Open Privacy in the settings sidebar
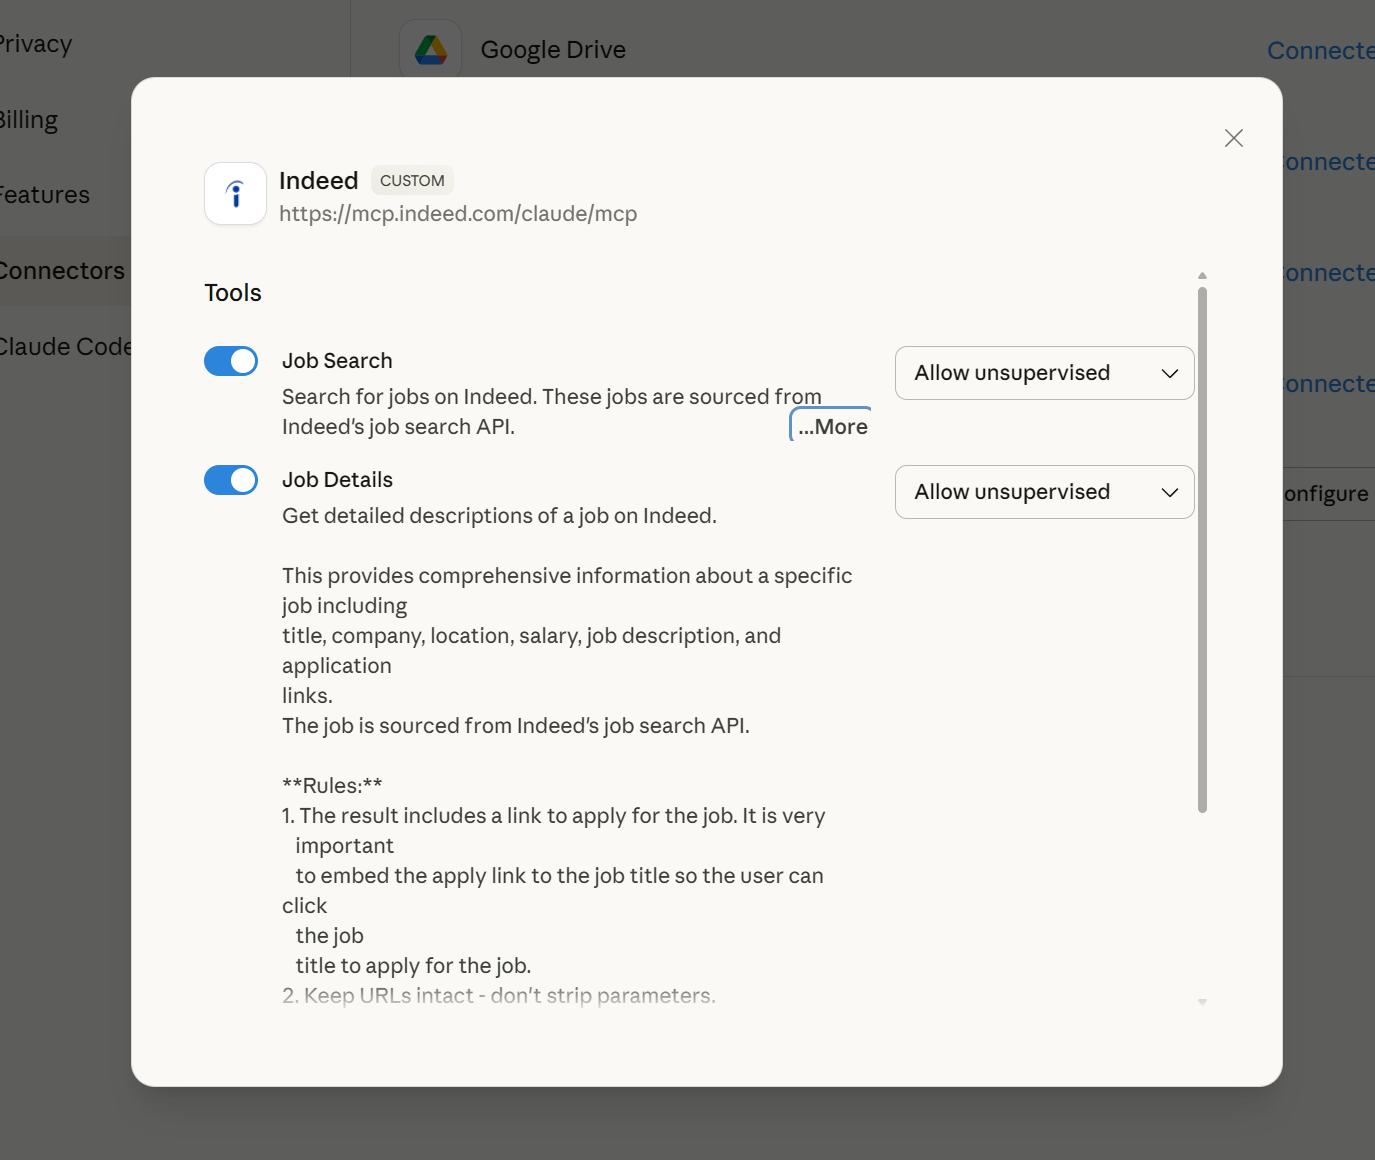This screenshot has height=1160, width=1375. [x=36, y=44]
